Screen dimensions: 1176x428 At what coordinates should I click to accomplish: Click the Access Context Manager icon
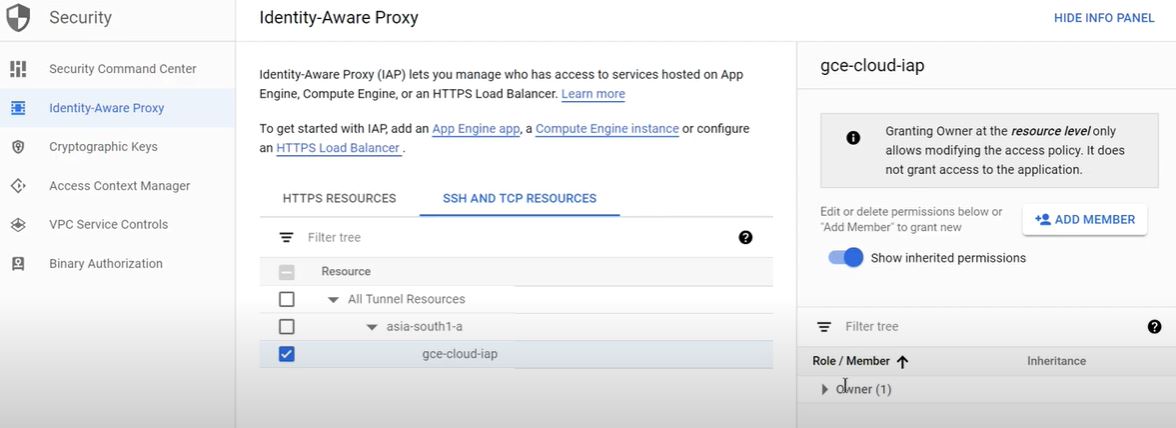pos(18,186)
